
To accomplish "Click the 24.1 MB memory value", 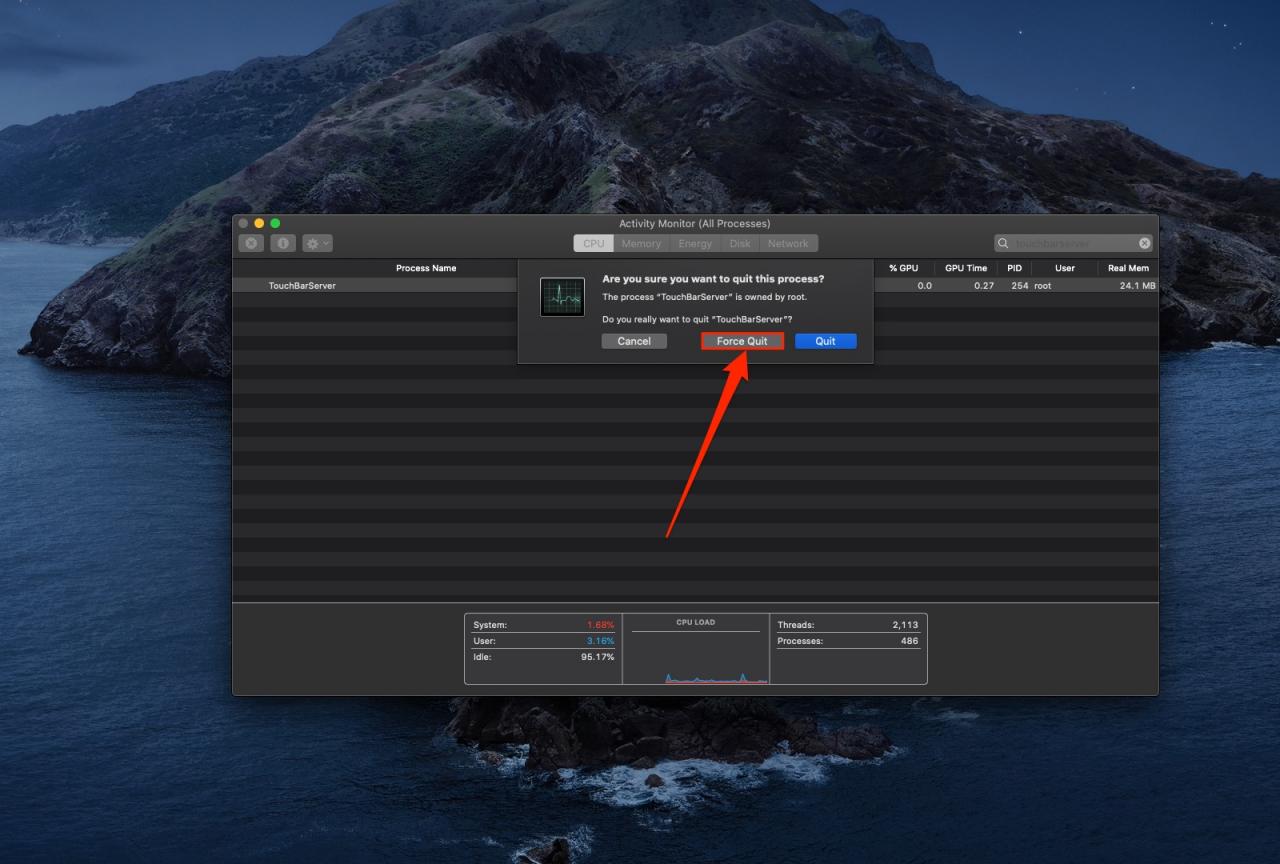I will pyautogui.click(x=1137, y=286).
